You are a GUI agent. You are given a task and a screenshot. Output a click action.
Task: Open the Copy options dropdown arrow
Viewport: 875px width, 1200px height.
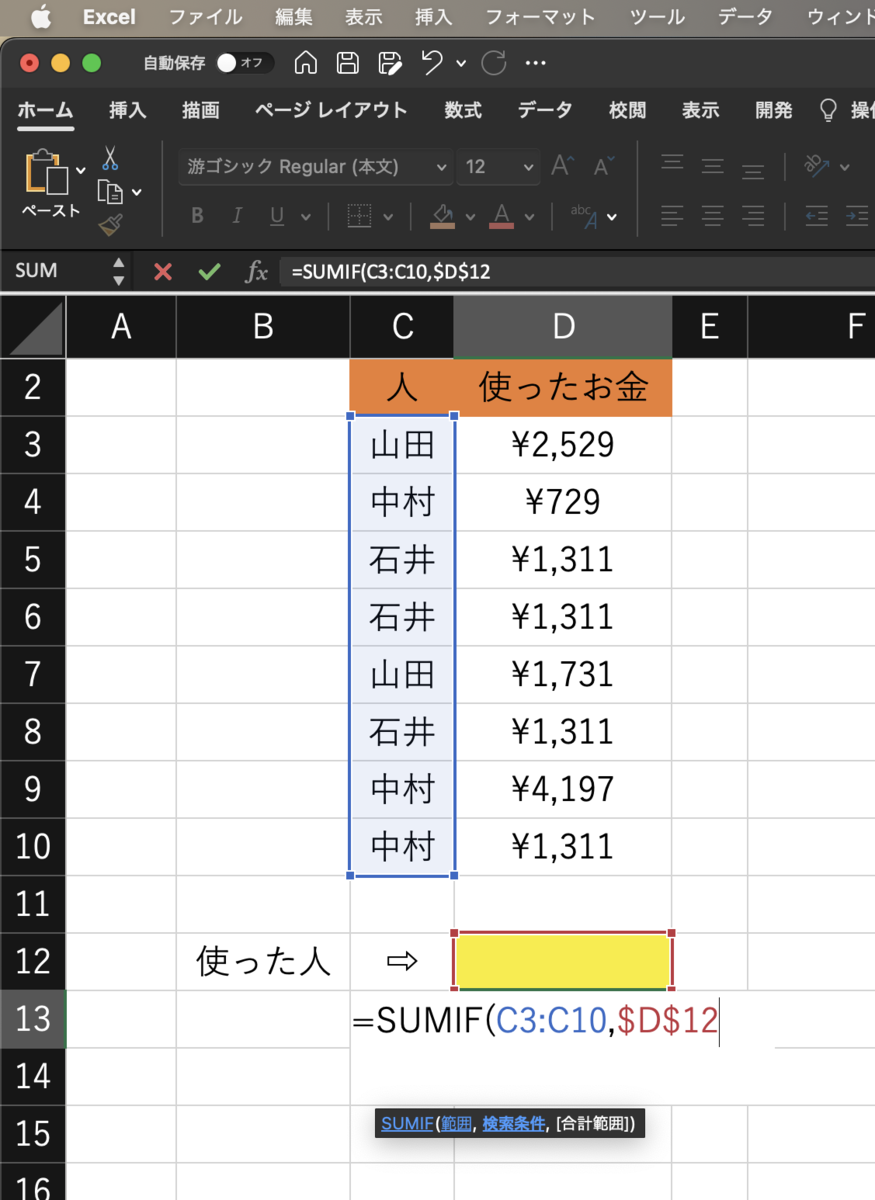[137, 192]
